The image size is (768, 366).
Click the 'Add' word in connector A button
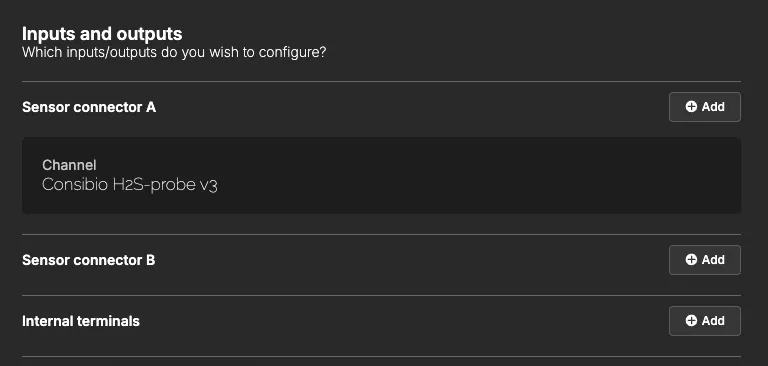713,107
